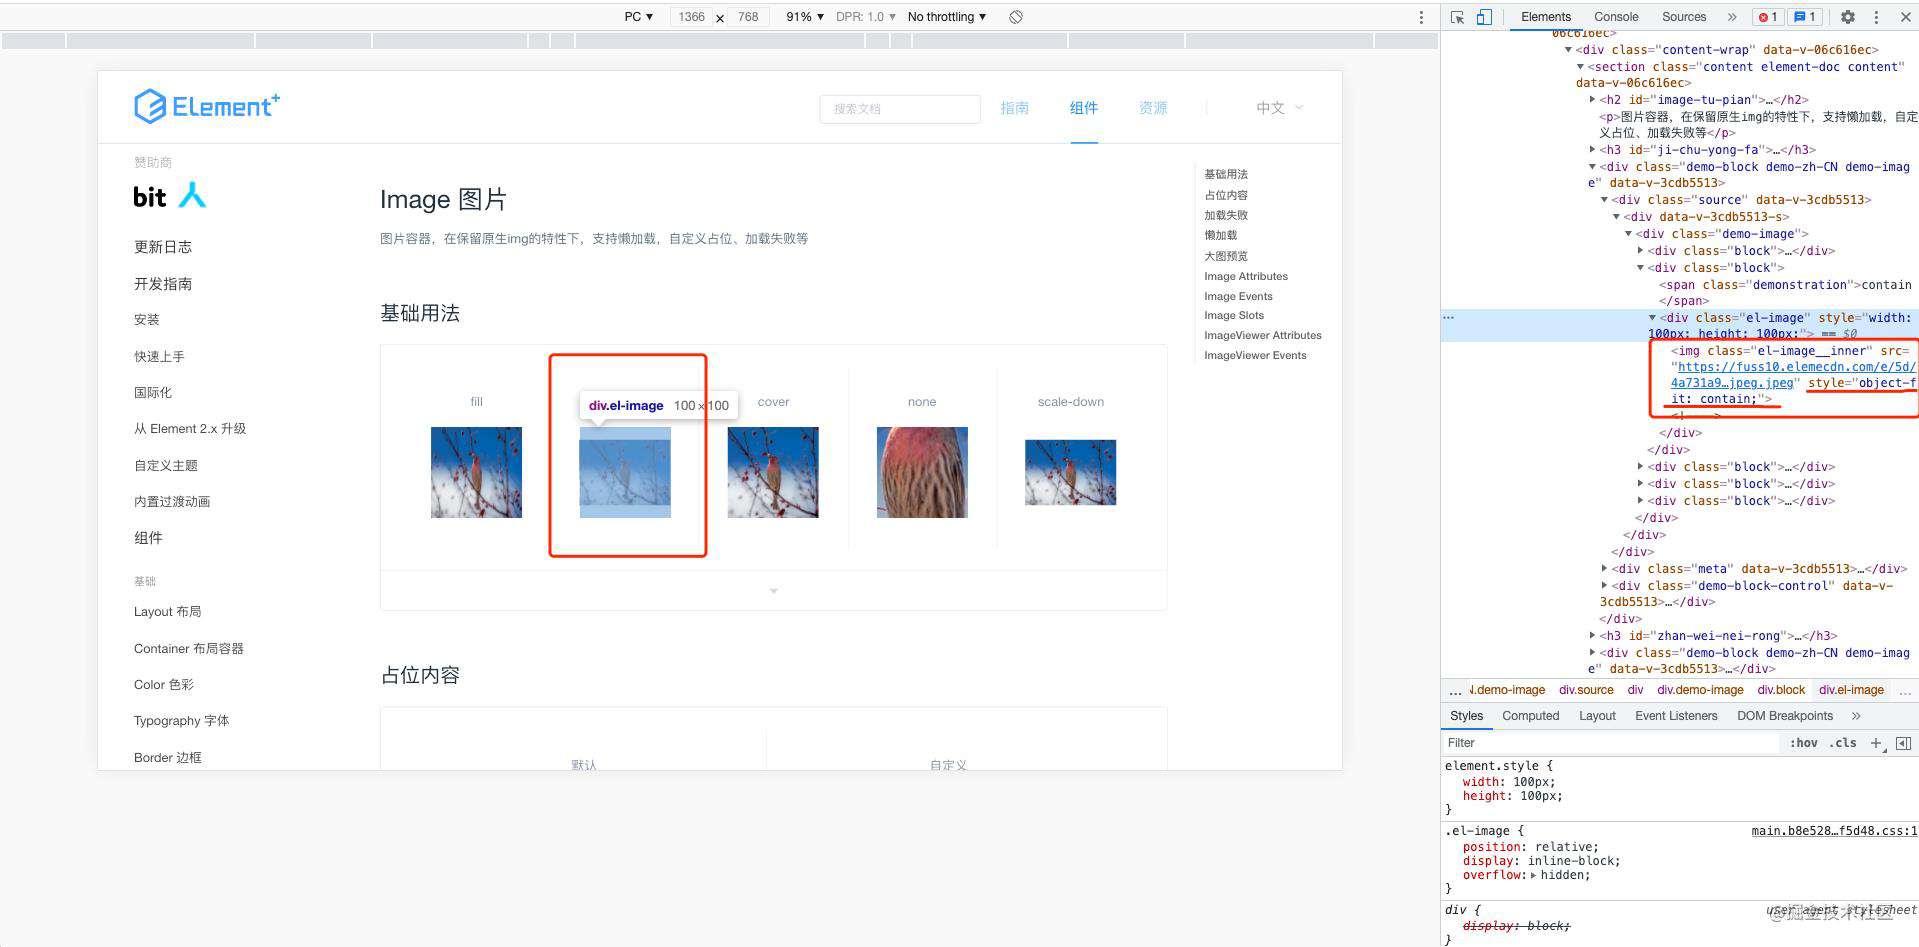Edit the viewport width 1366 field

691,17
